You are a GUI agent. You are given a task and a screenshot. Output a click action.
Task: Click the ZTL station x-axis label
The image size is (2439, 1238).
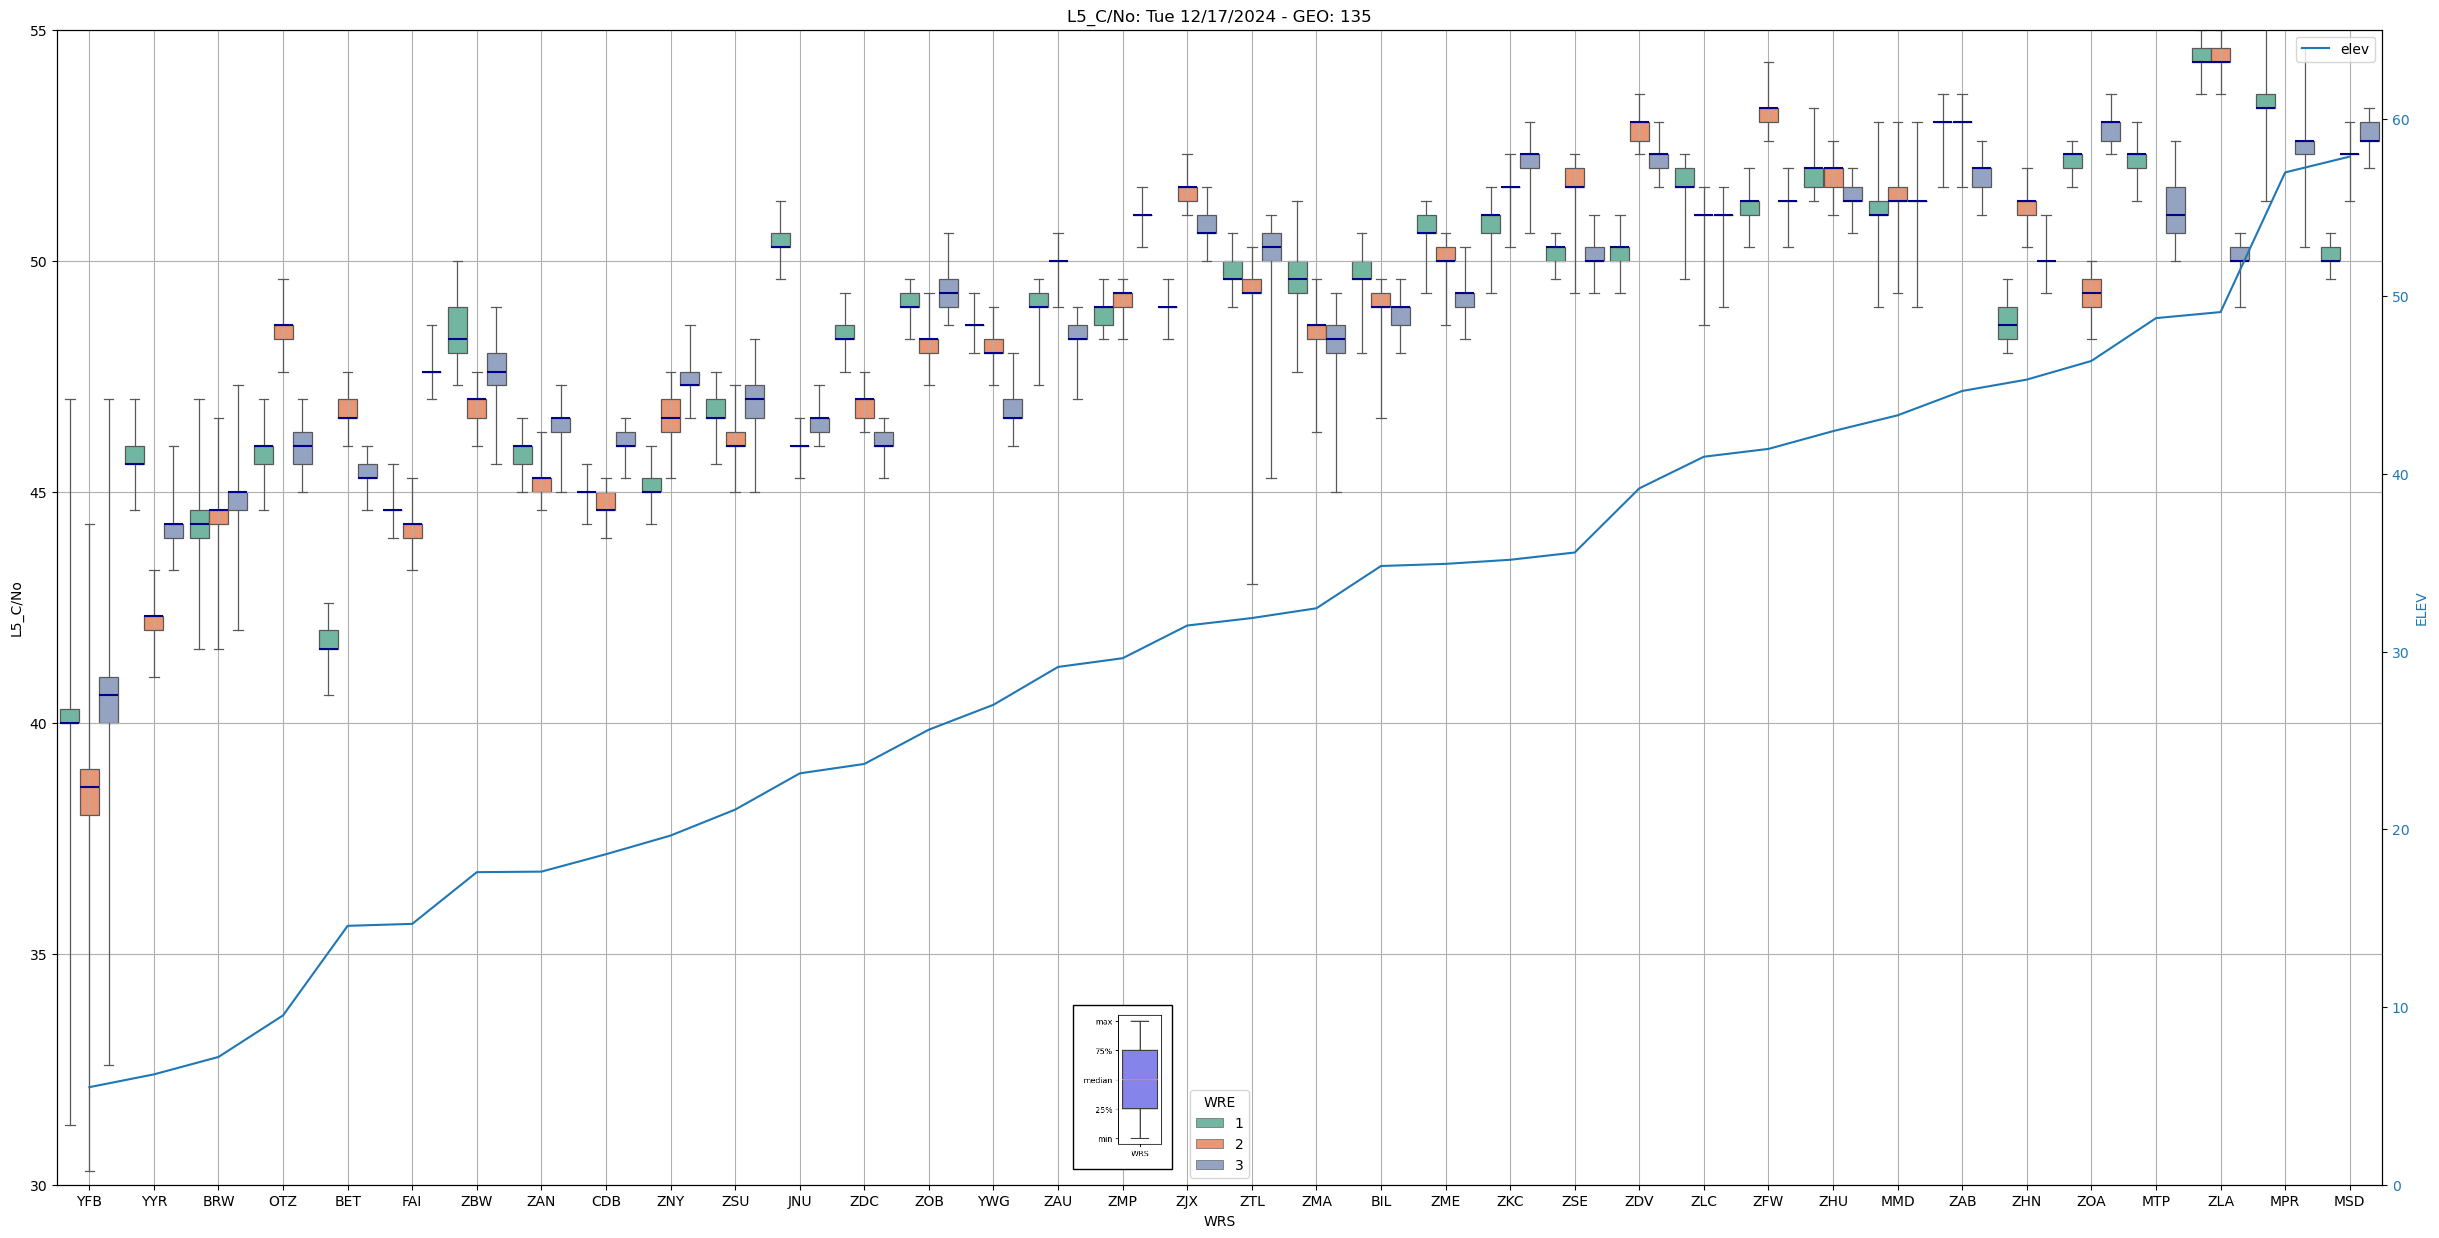click(1251, 1201)
